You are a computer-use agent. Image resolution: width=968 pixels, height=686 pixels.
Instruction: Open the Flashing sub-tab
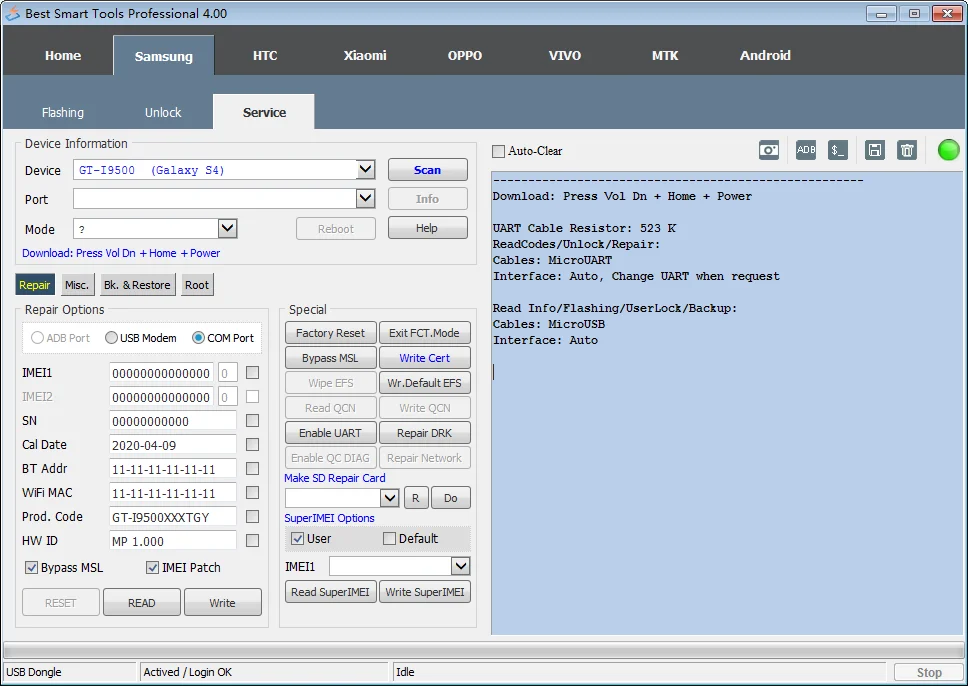63,113
